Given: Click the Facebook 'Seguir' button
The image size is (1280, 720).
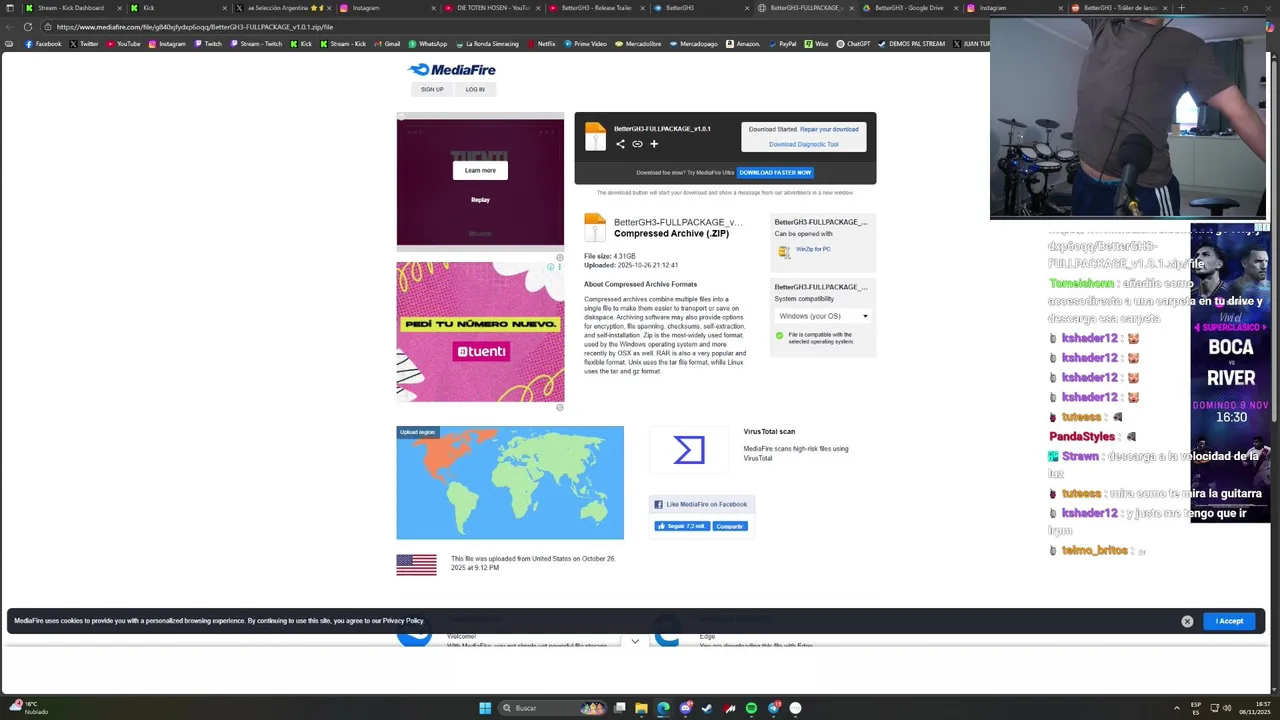Looking at the screenshot, I should [x=682, y=526].
